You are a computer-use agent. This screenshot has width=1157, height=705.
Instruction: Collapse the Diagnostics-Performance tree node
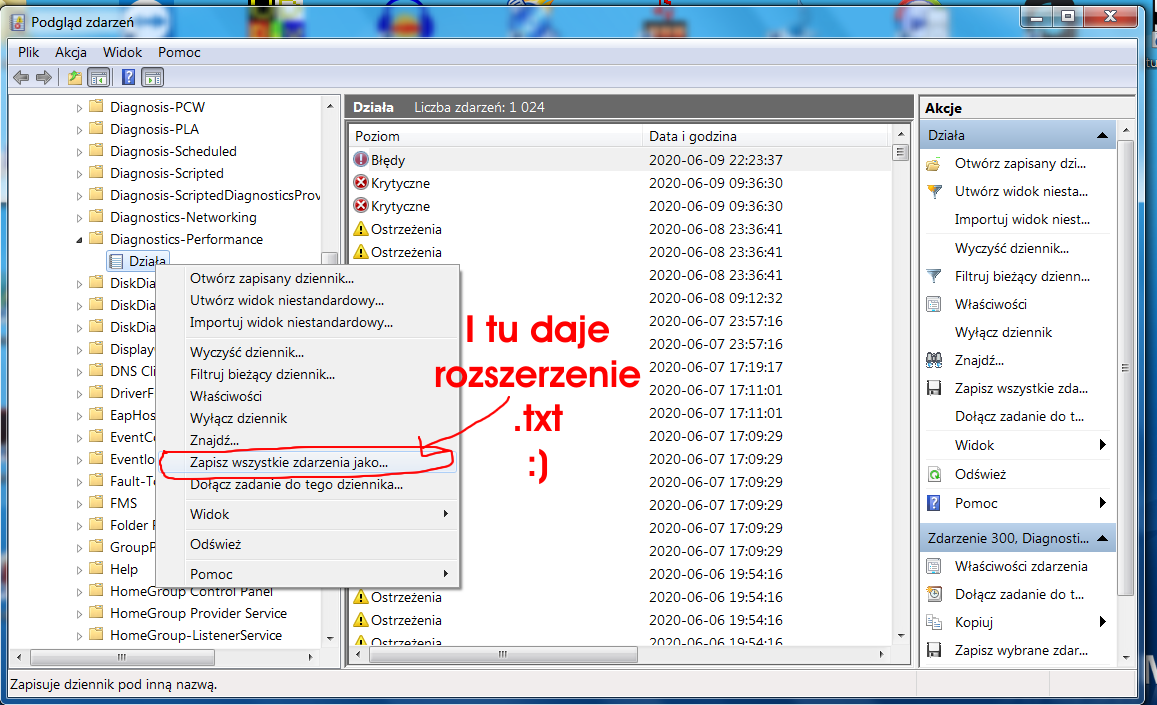pyautogui.click(x=80, y=240)
